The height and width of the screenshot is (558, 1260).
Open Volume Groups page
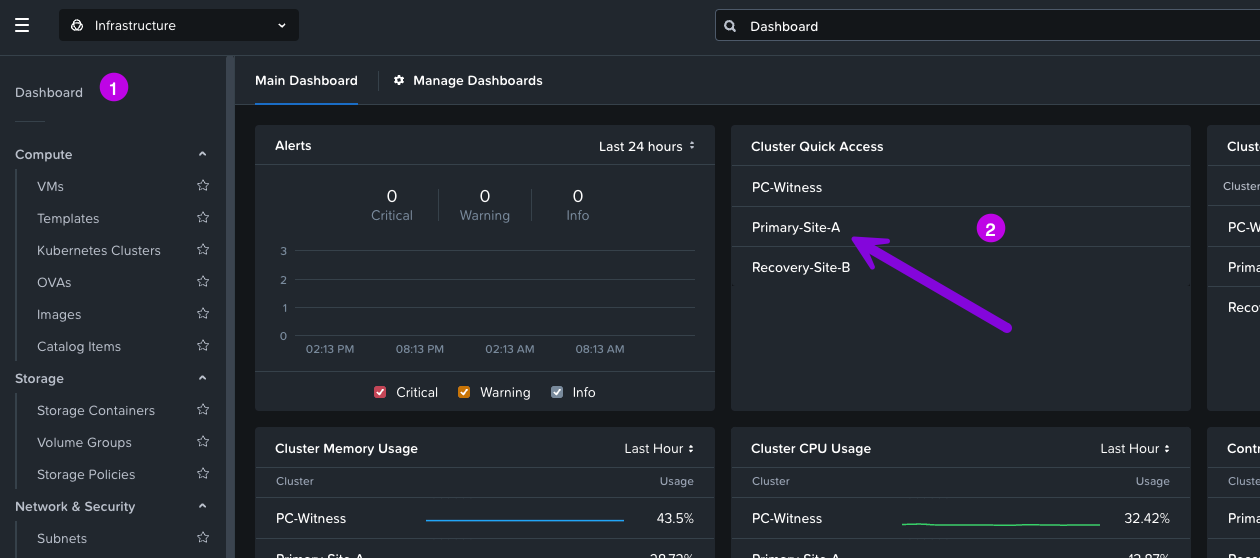click(x=84, y=442)
